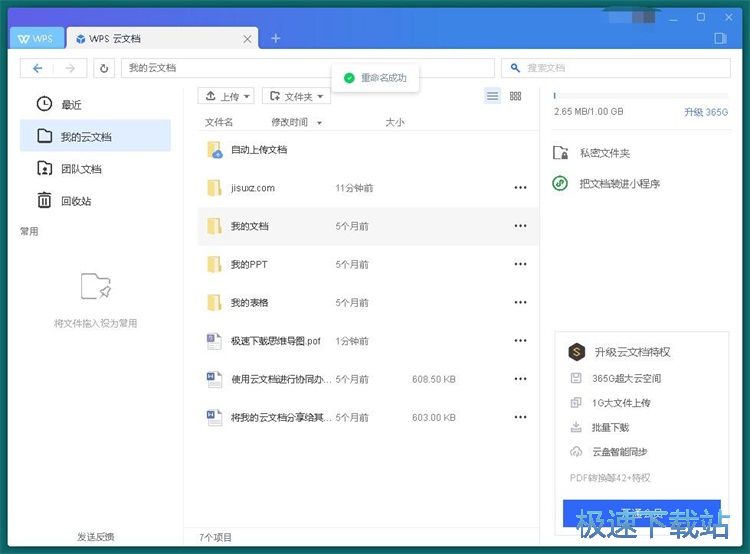Open the 自动上传文档 folder icon
Image resolution: width=750 pixels, height=554 pixels.
pyautogui.click(x=214, y=150)
